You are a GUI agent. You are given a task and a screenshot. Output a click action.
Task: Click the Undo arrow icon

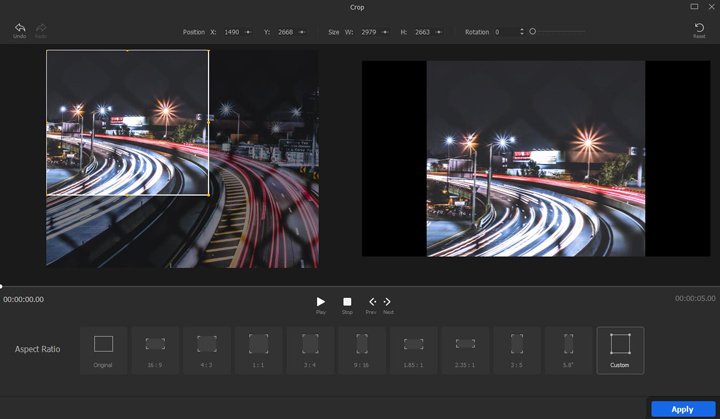pyautogui.click(x=19, y=28)
